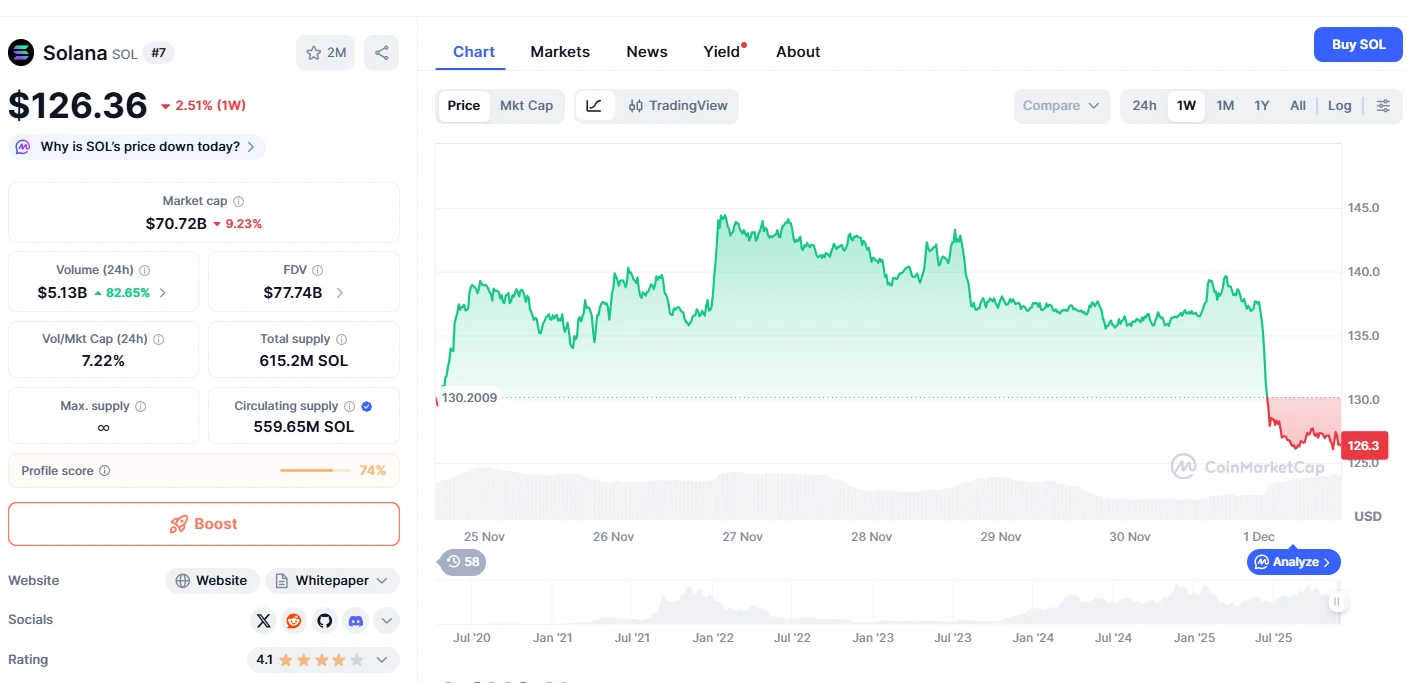Expand the Whitepaper dropdown
Viewport: 1407px width, 683px height.
[332, 581]
